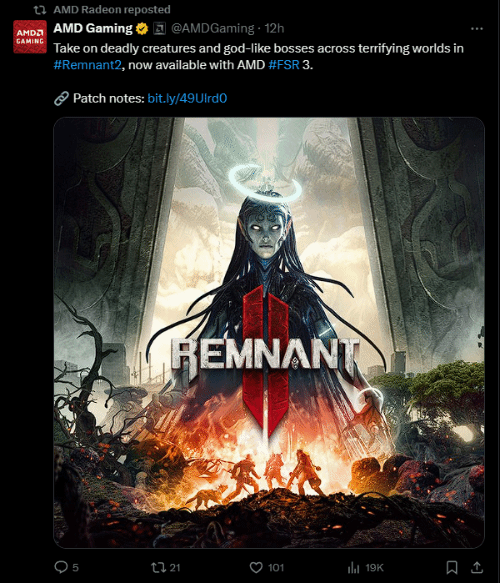Viewport: 500px width, 583px height.
Task: Open the AMD Gaming display name
Action: [x=93, y=28]
